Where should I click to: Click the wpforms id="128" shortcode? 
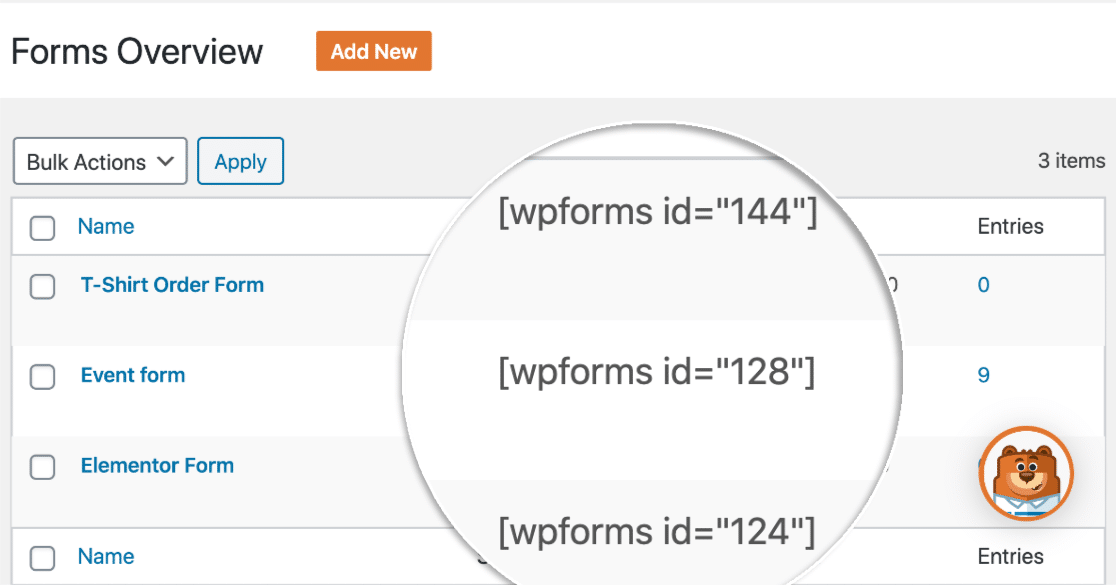pyautogui.click(x=657, y=372)
